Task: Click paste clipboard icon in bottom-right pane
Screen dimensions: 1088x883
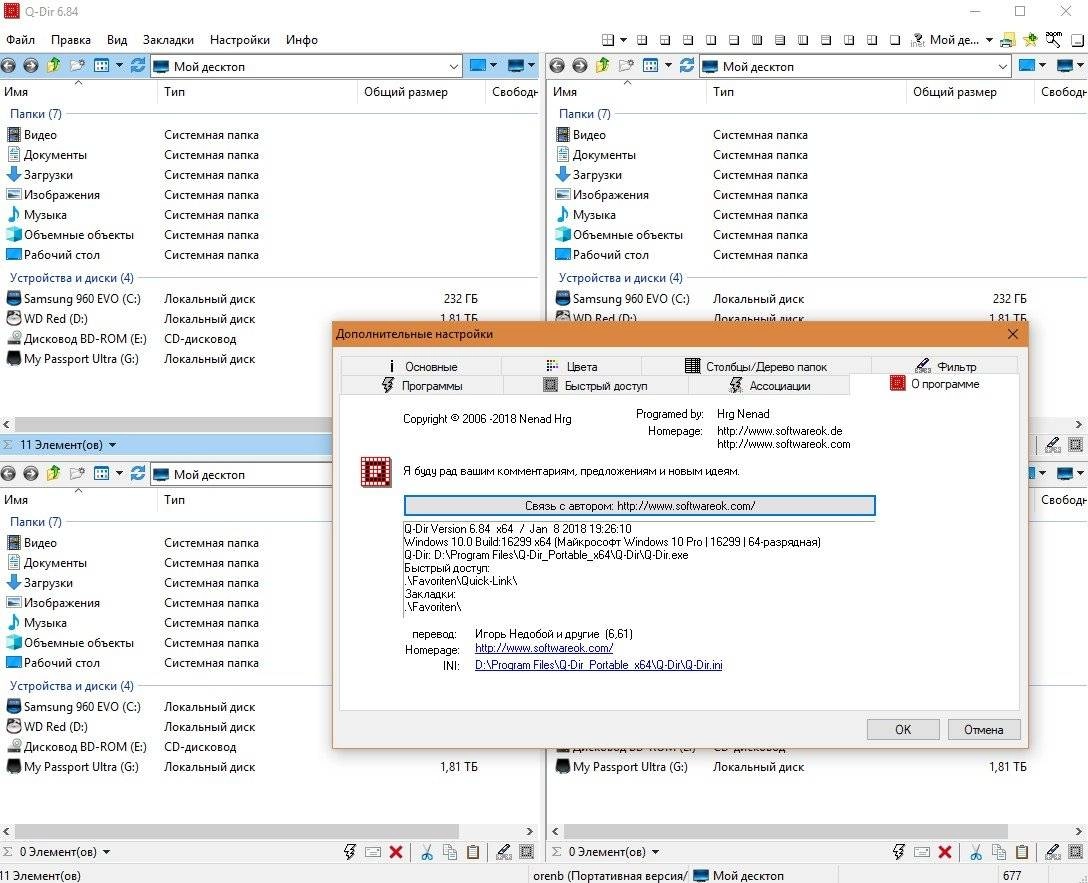Action: pyautogui.click(x=1021, y=852)
